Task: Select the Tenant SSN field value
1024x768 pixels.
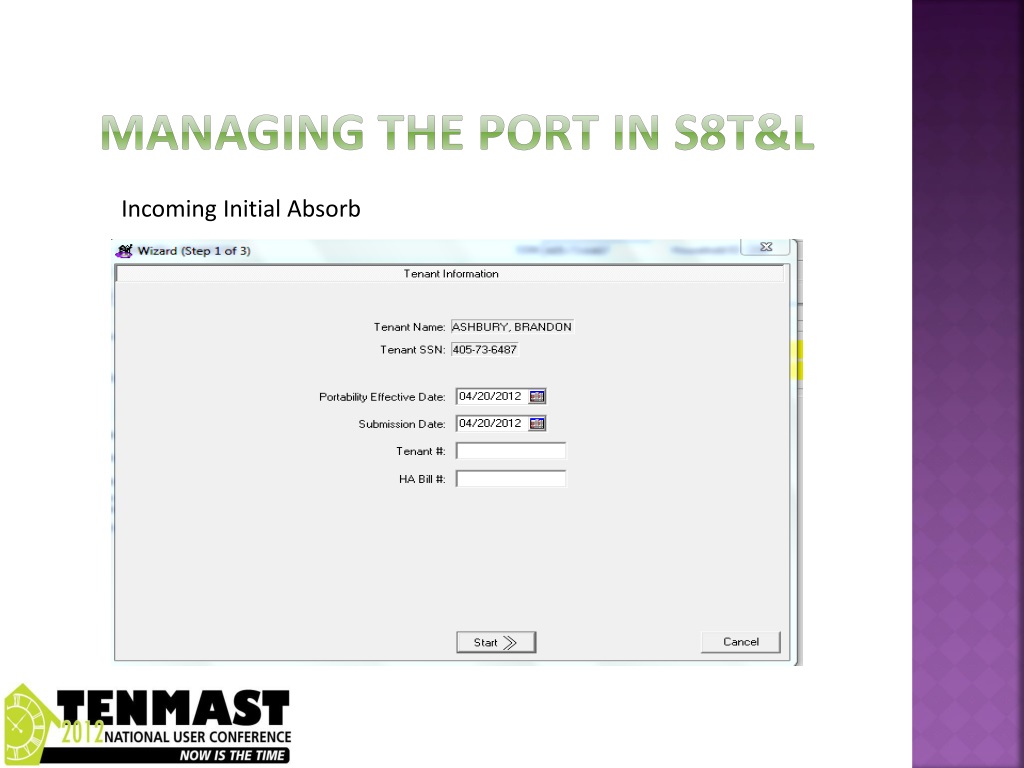Action: coord(485,350)
